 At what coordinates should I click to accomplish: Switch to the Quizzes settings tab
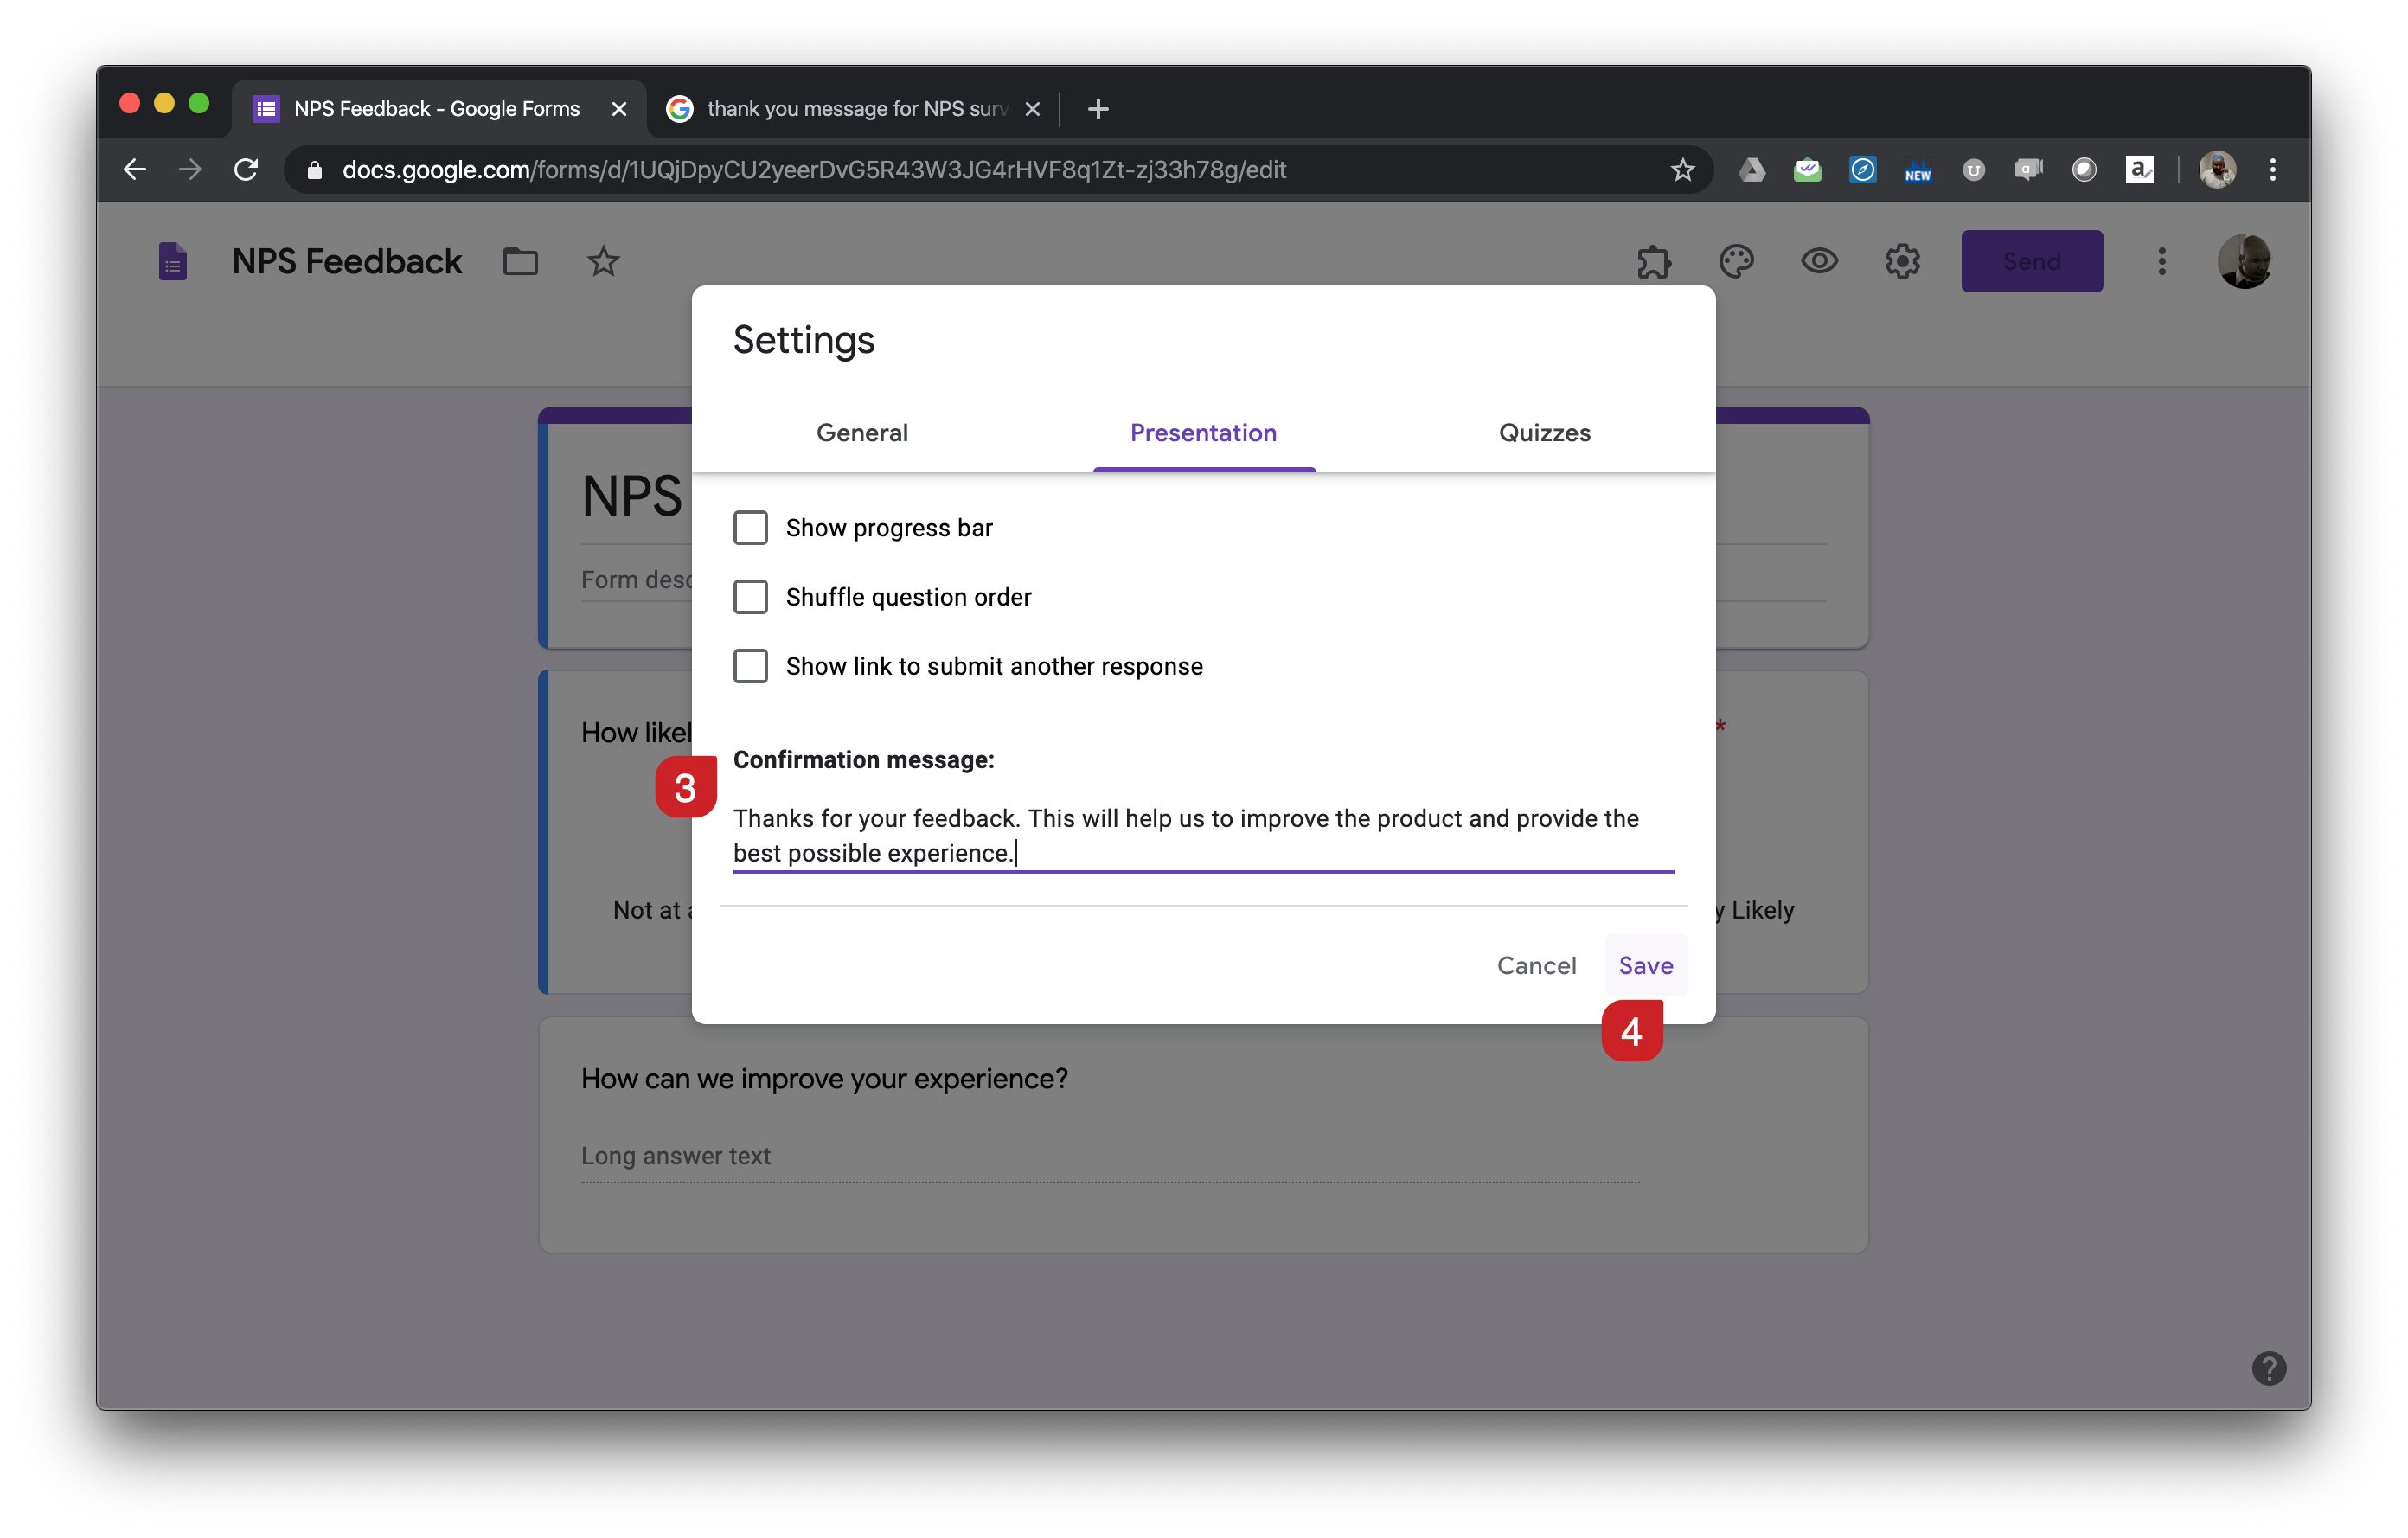(x=1544, y=433)
